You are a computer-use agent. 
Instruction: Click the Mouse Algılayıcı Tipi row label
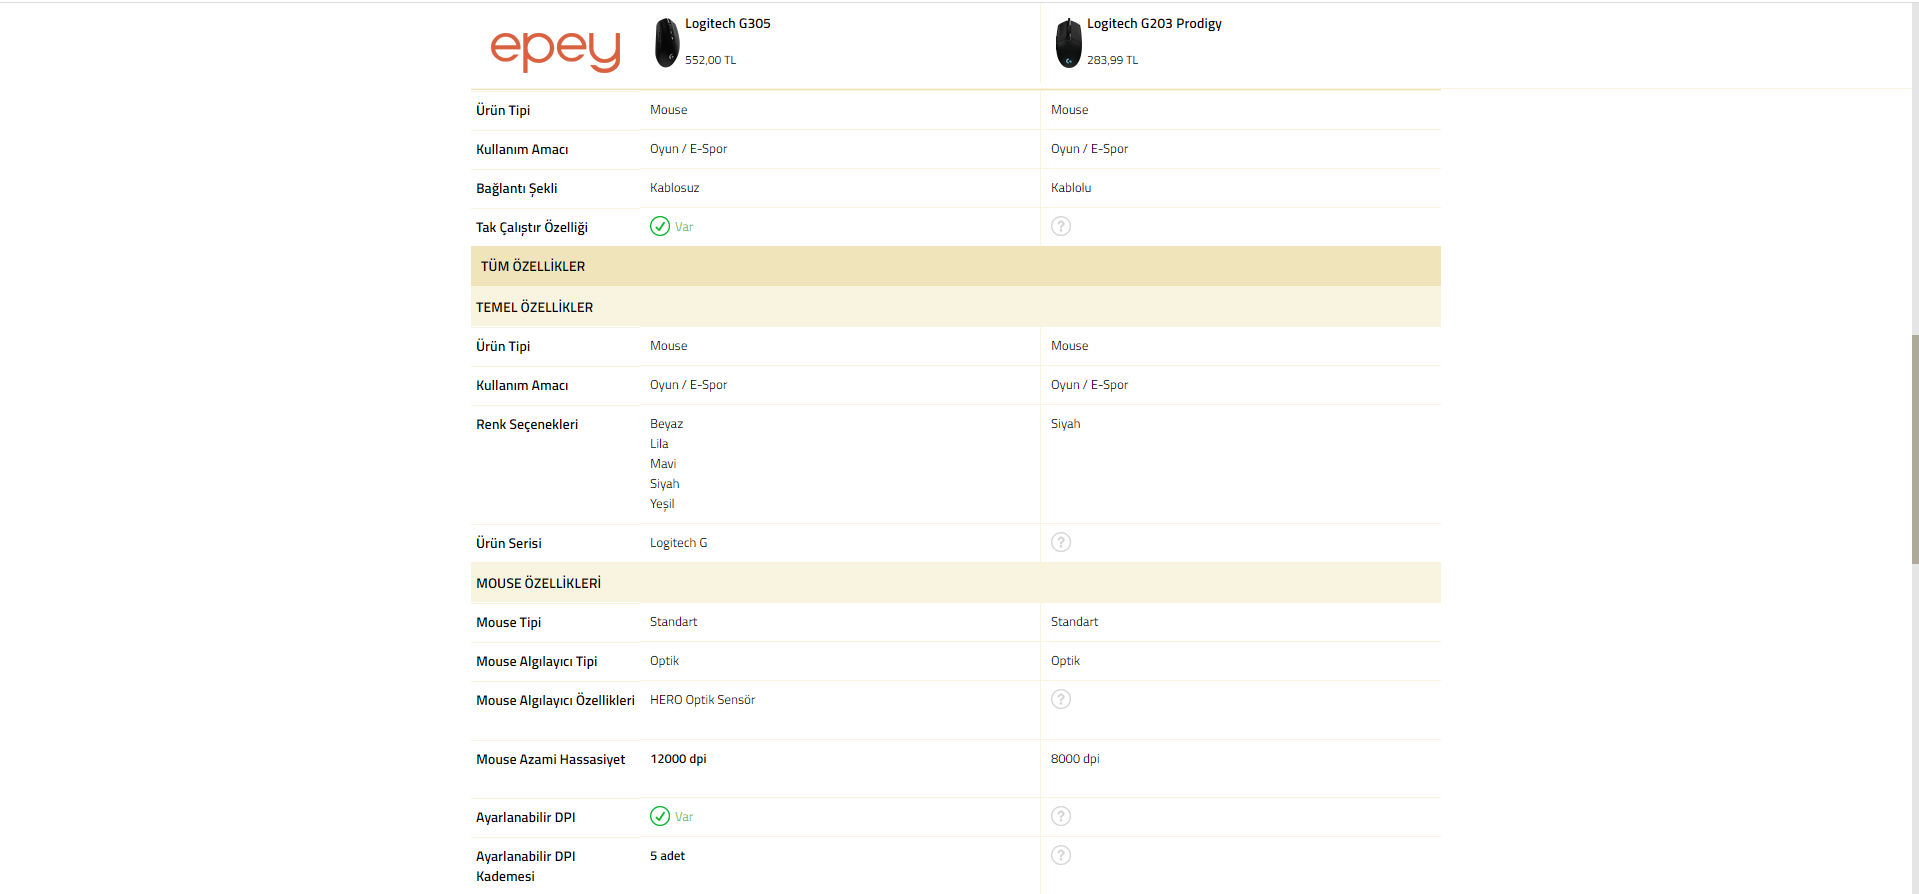coord(537,661)
